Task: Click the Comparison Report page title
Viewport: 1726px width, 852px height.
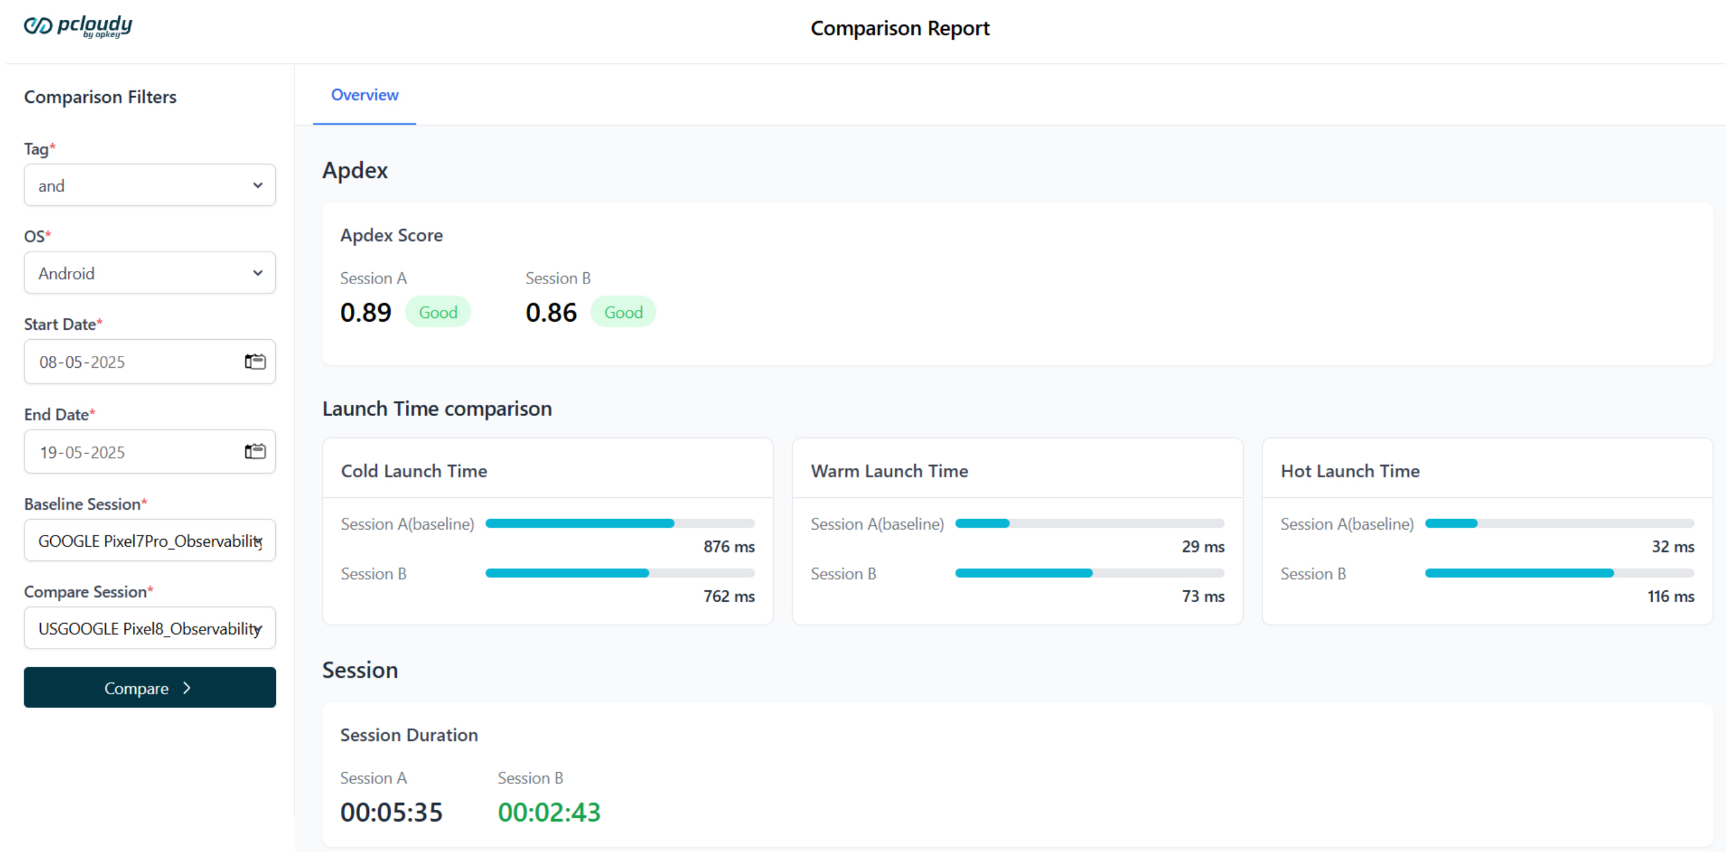Action: [x=900, y=28]
